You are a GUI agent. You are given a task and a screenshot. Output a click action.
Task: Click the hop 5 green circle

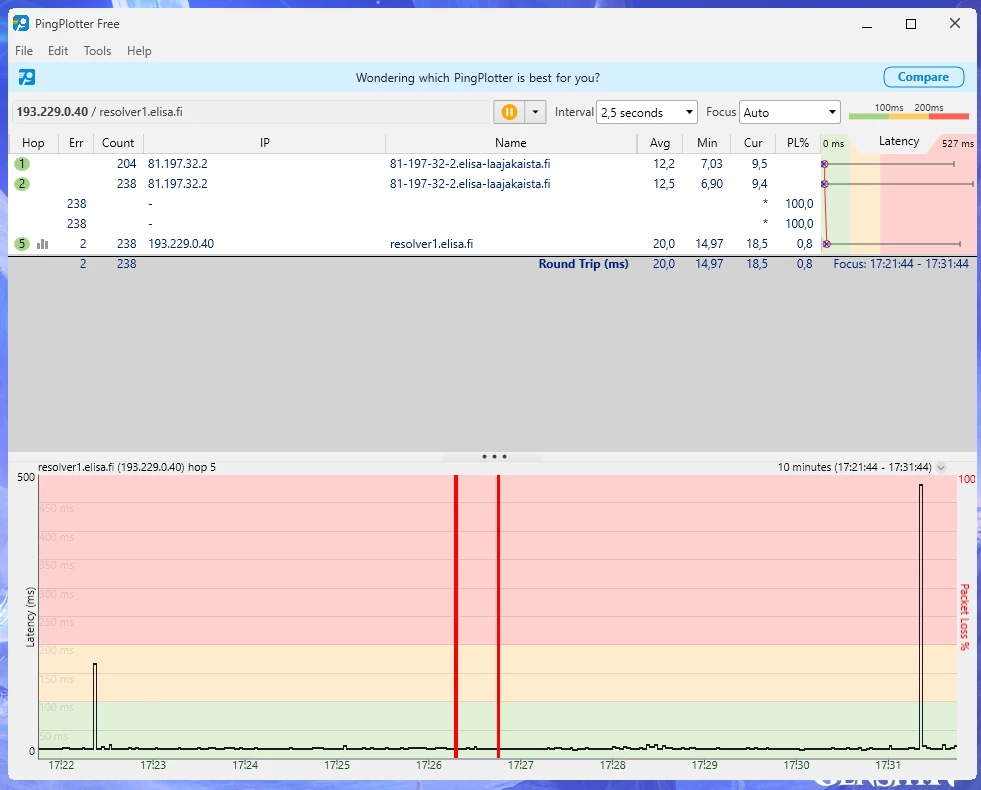(22, 244)
